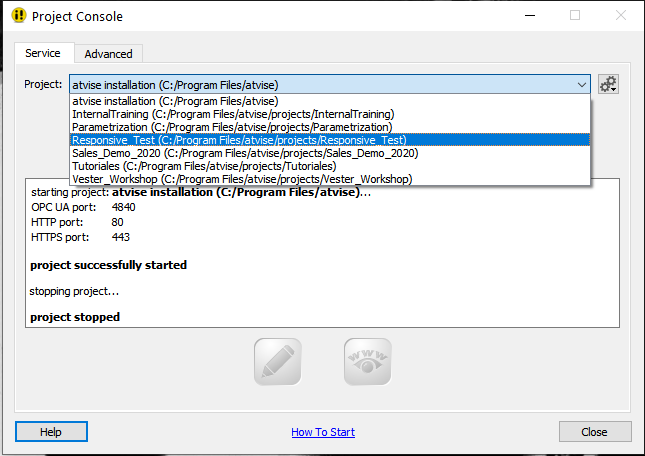Click the Project Console title text
The height and width of the screenshot is (456, 645).
(77, 16)
